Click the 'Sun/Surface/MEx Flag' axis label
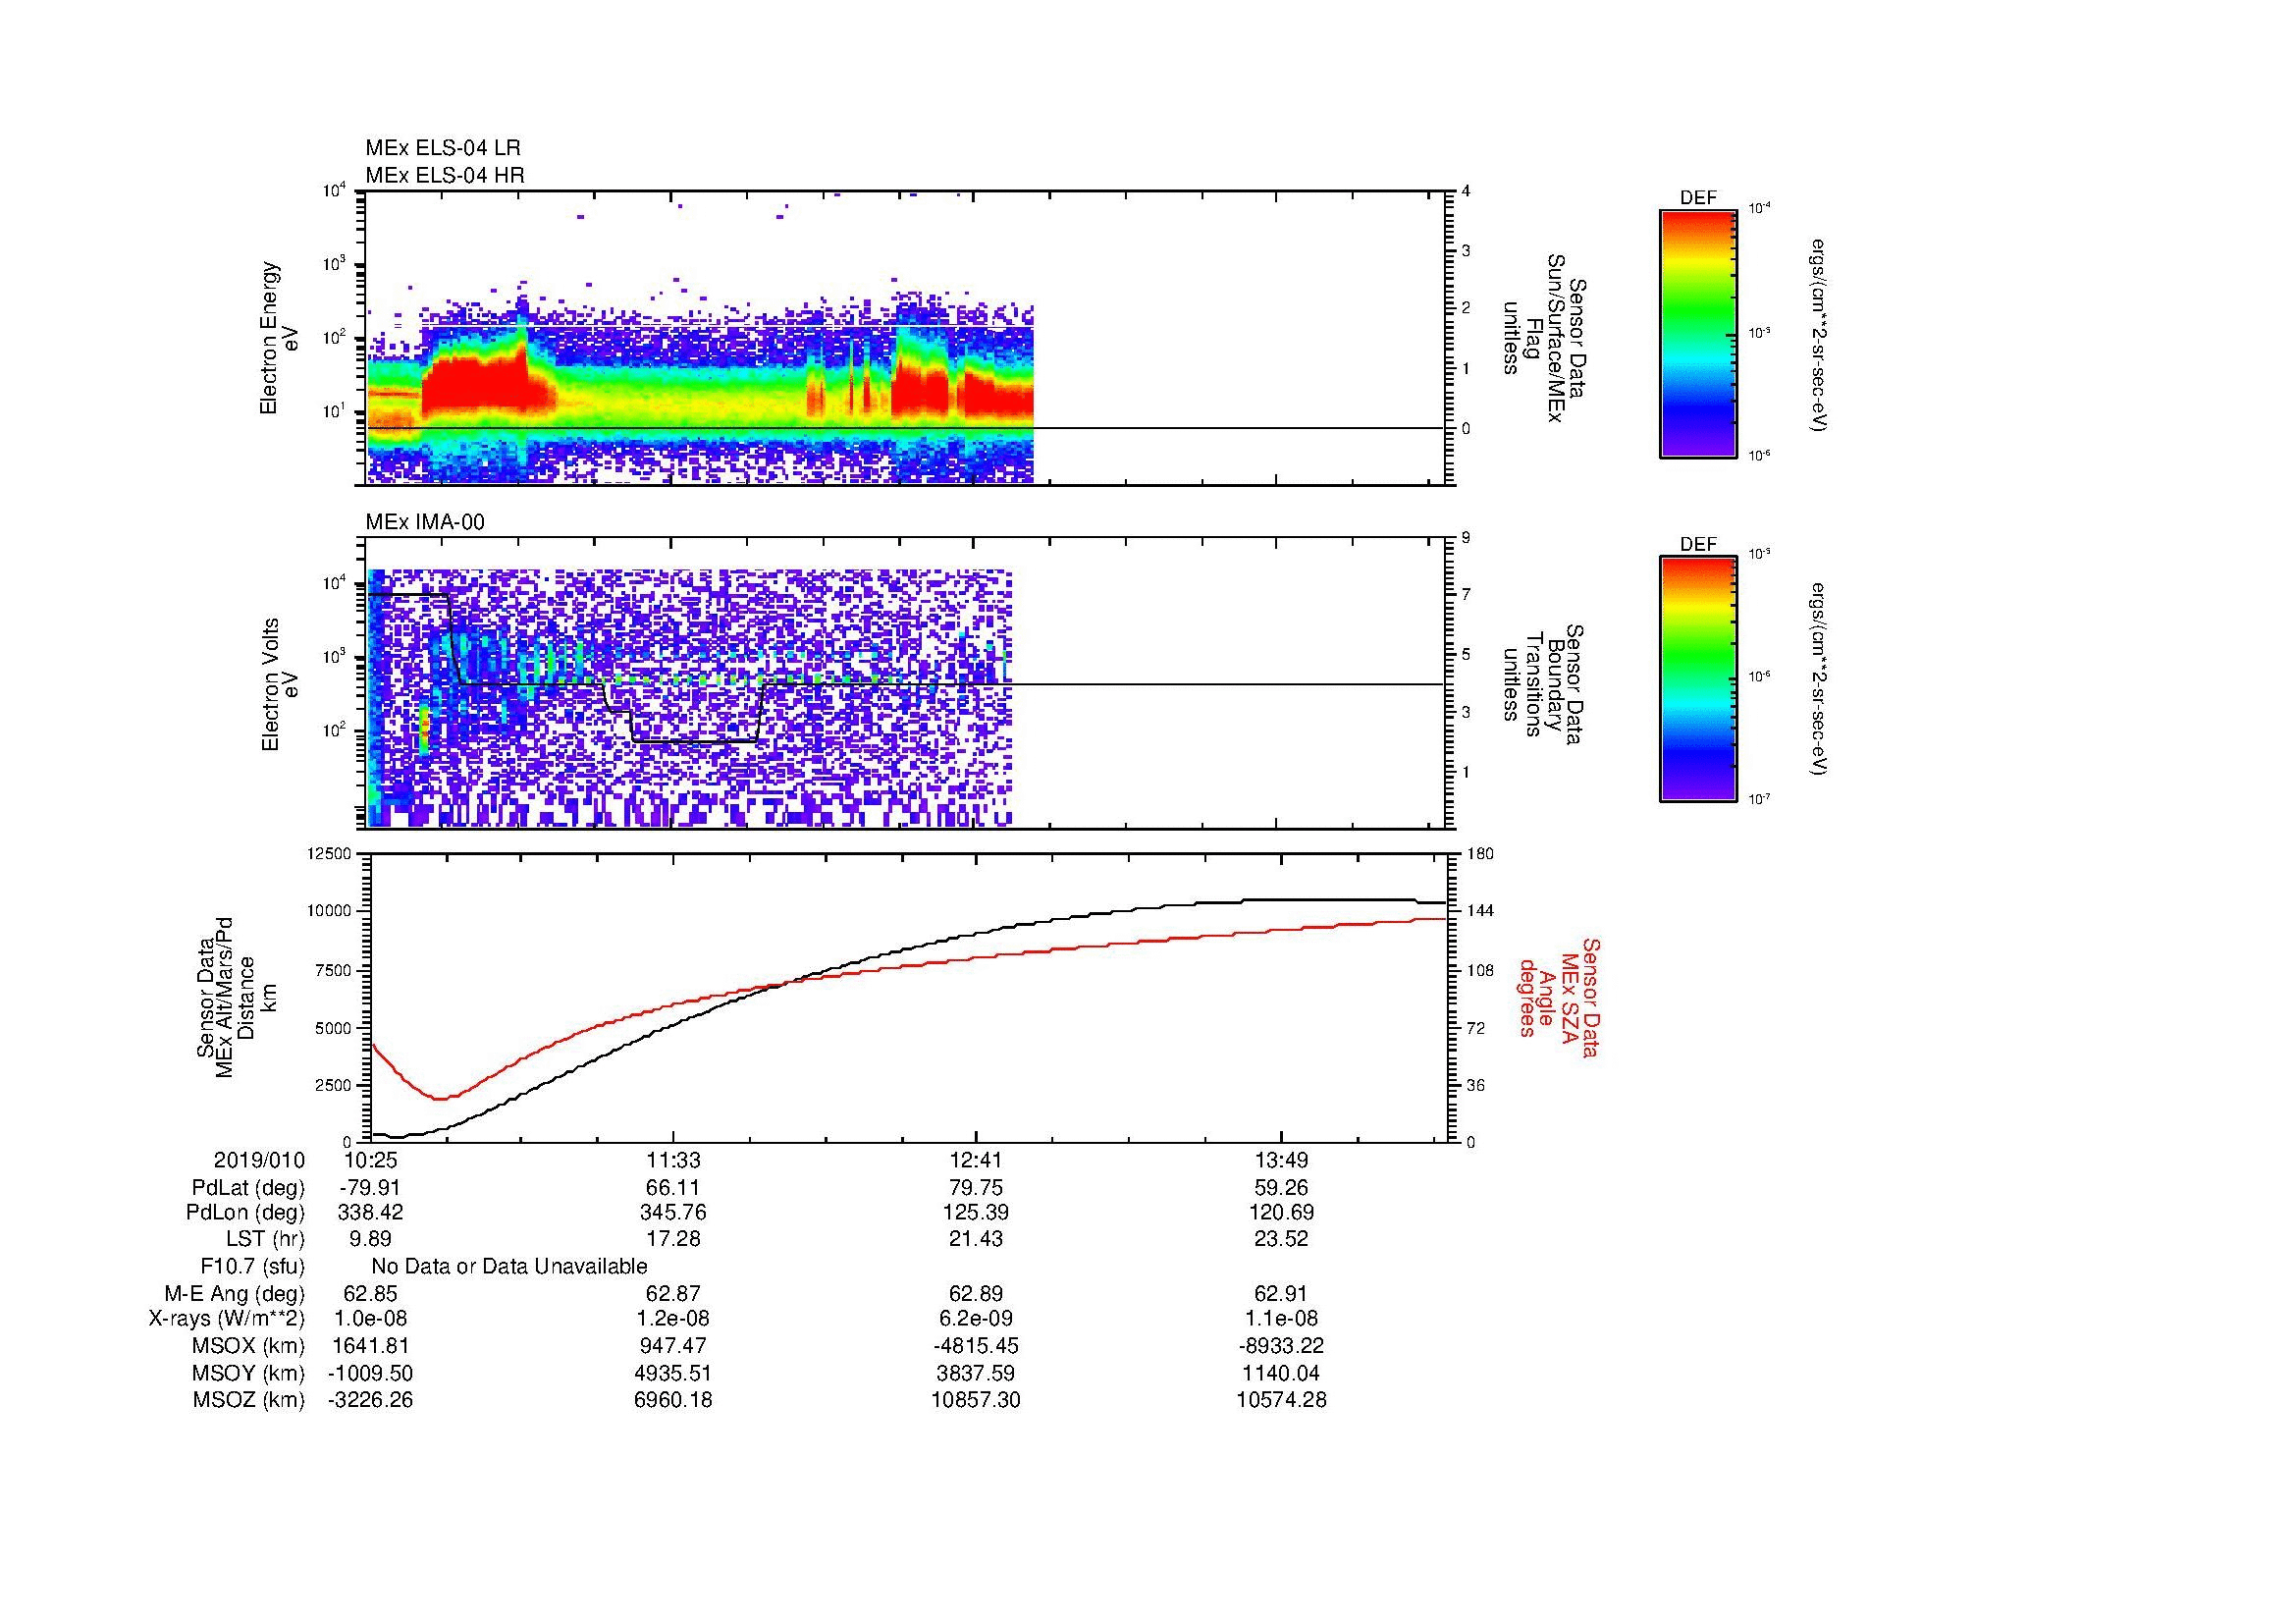 click(x=1543, y=338)
